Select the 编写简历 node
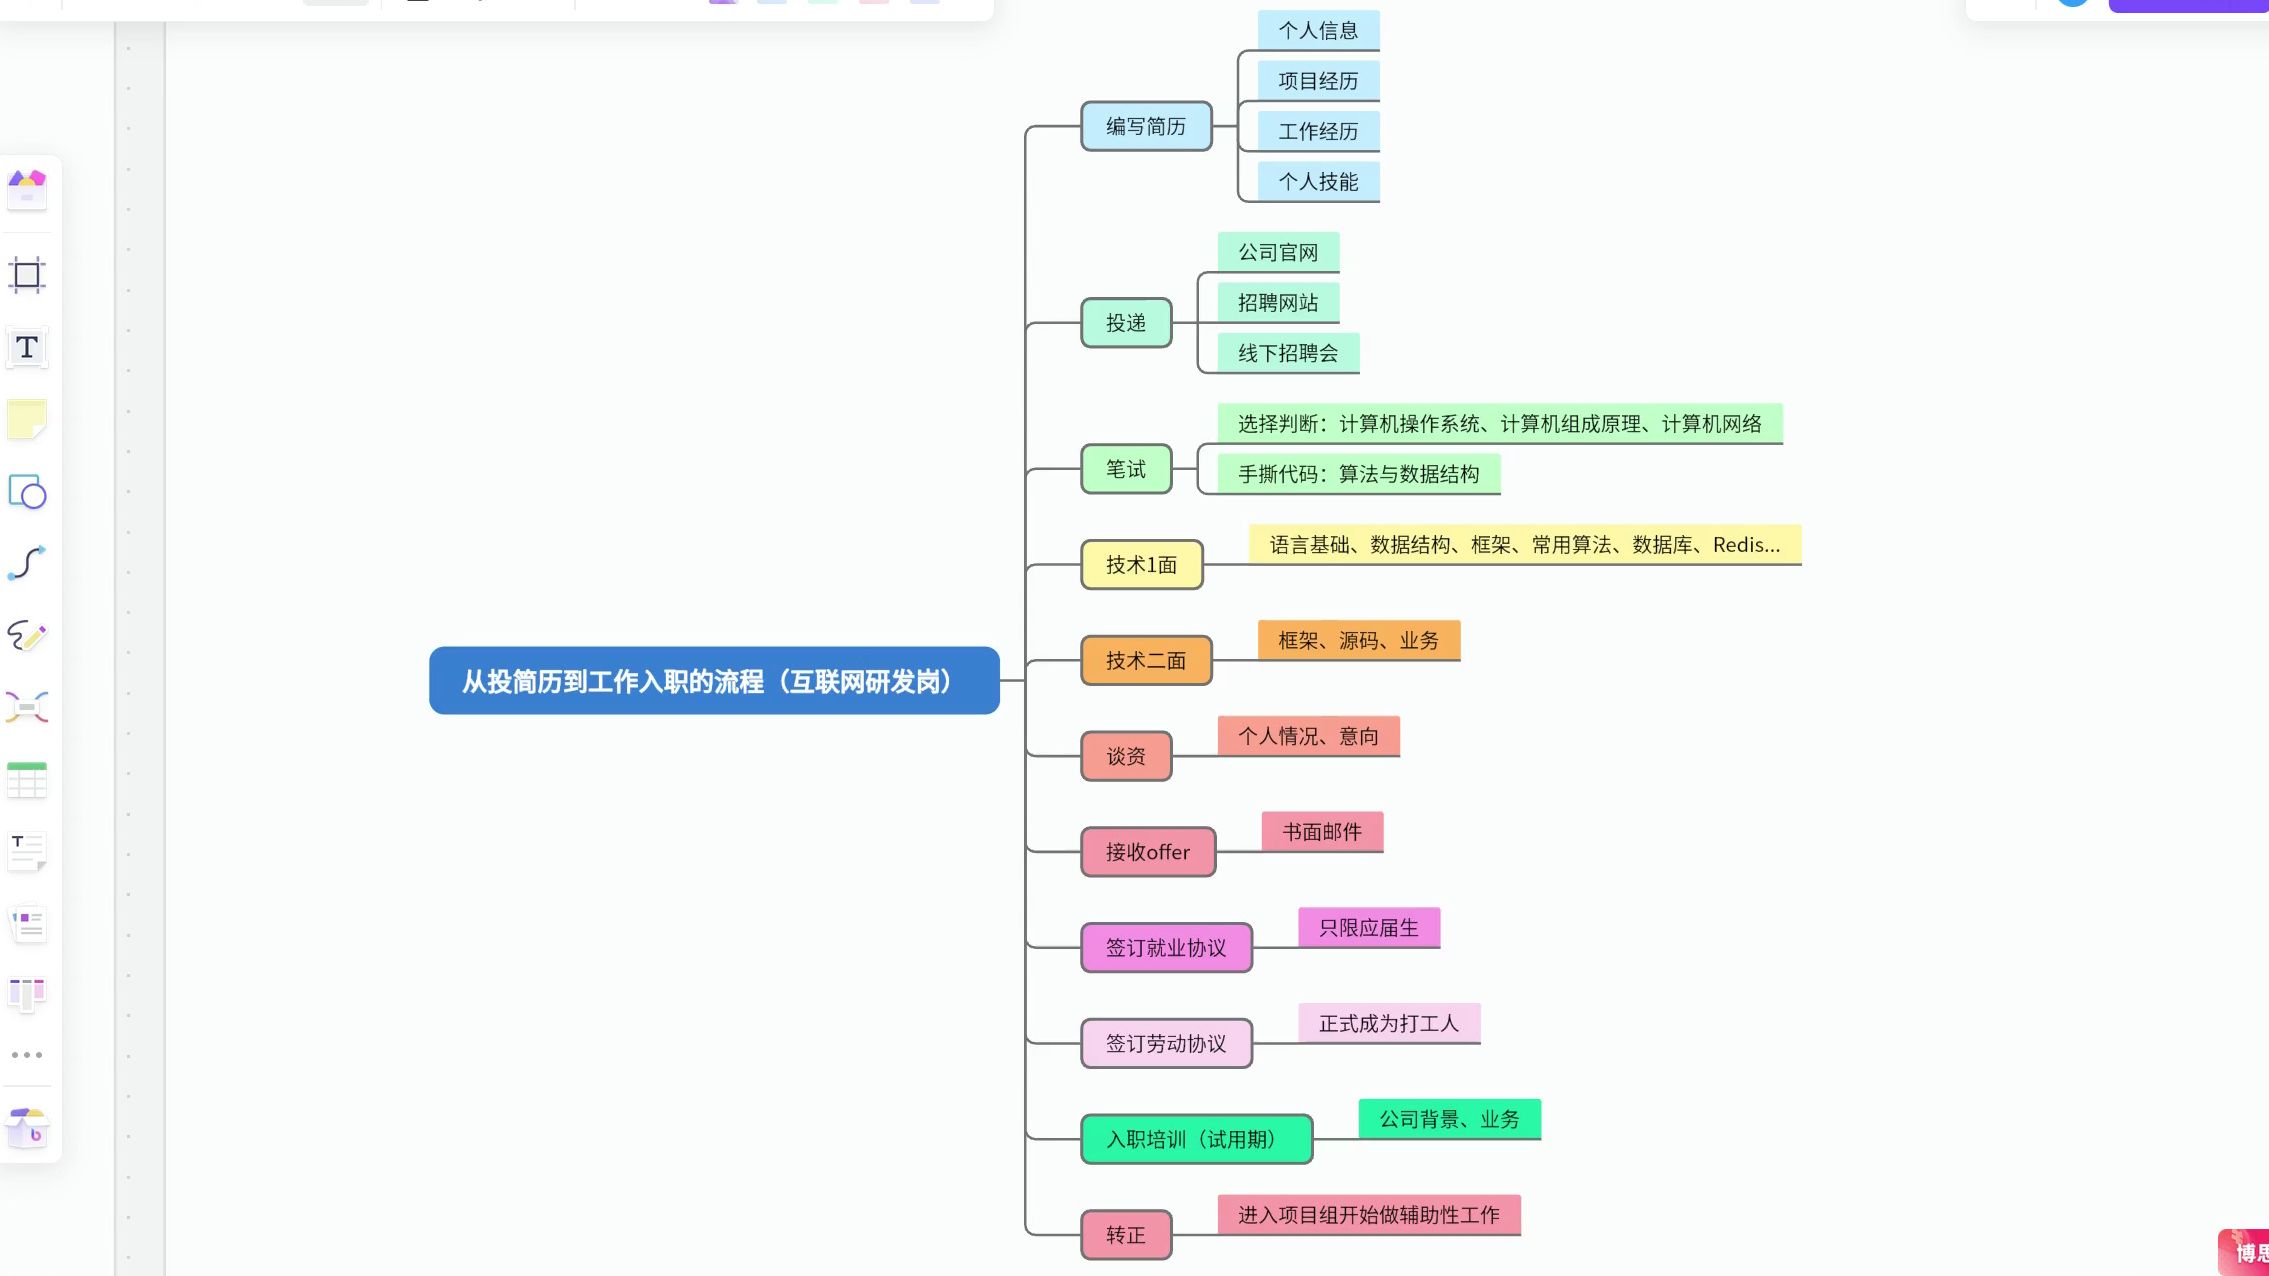 1146,126
